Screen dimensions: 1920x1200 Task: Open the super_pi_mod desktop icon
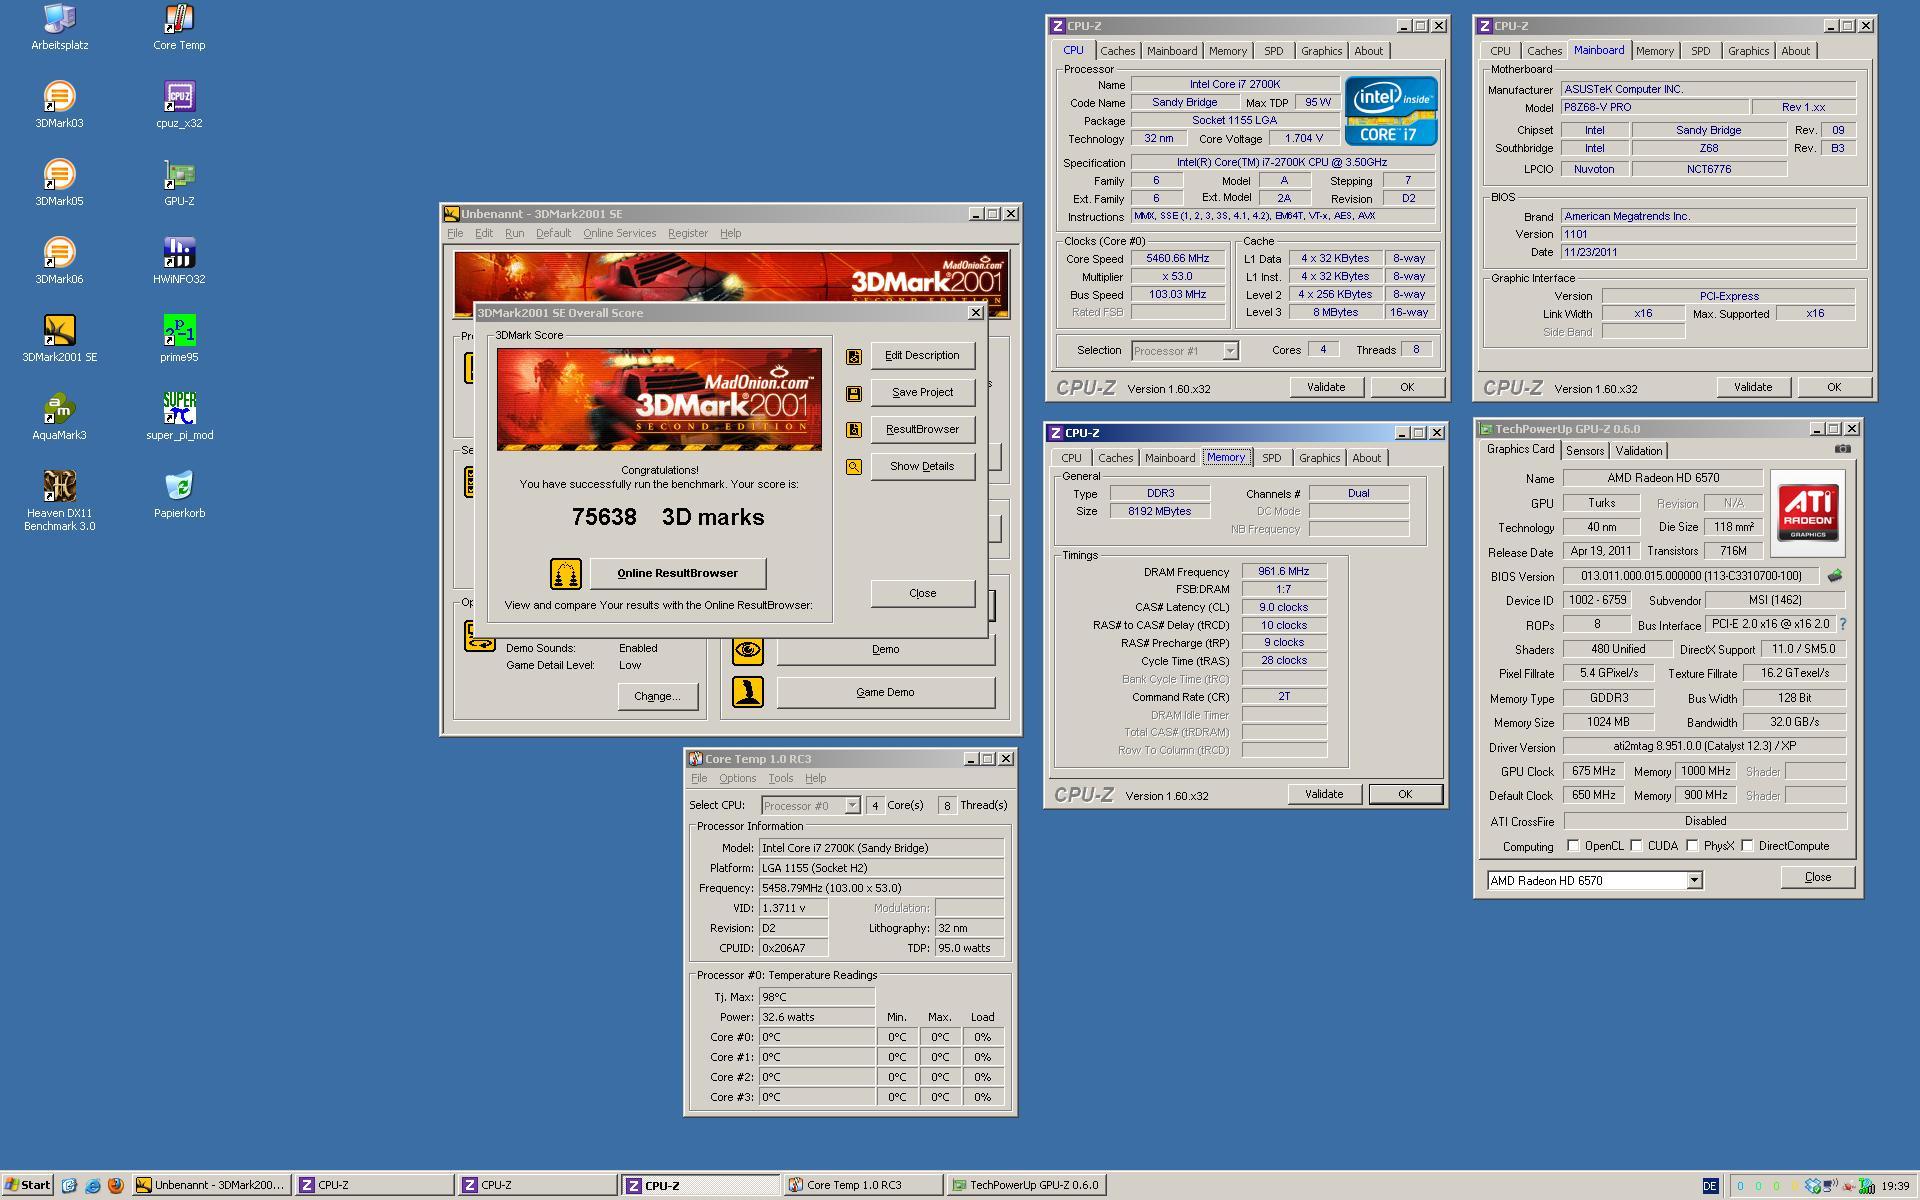179,417
